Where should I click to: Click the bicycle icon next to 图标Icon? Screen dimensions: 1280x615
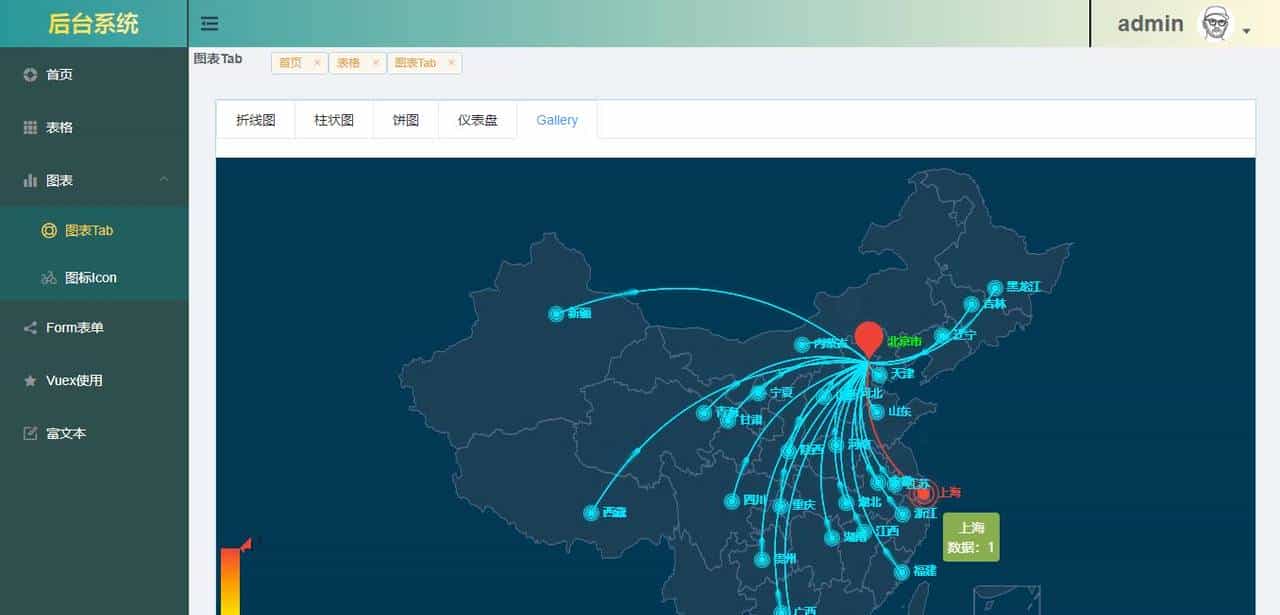tap(49, 277)
